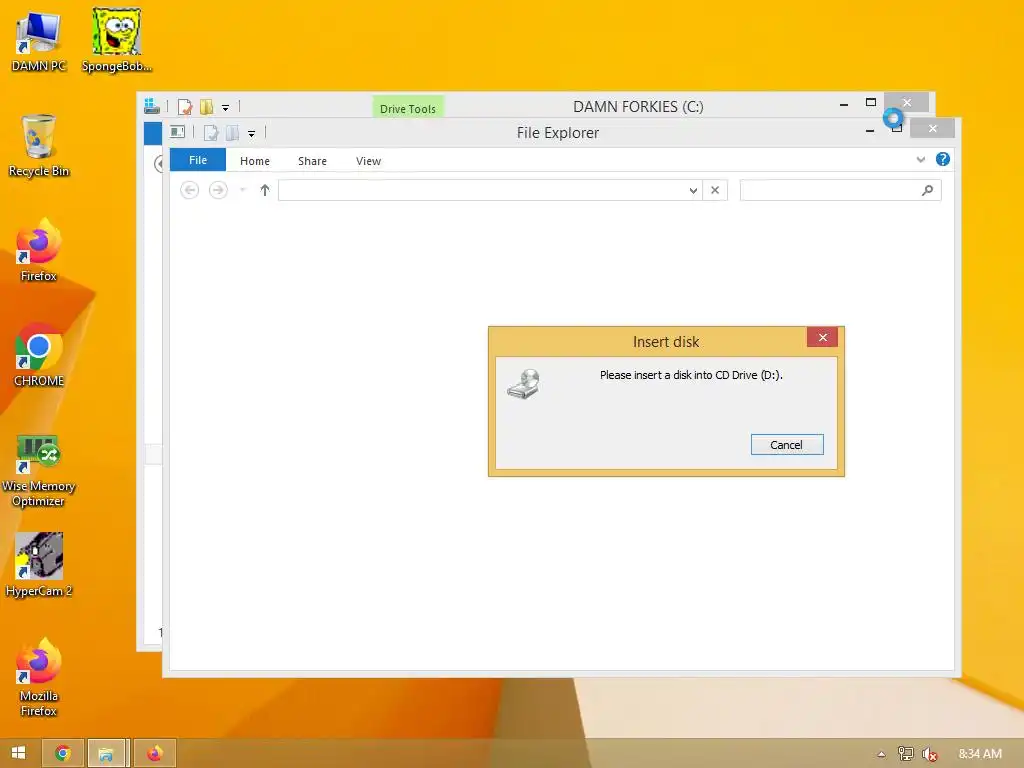Open Firefox from the taskbar
The width and height of the screenshot is (1024, 768).
pyautogui.click(x=155, y=754)
